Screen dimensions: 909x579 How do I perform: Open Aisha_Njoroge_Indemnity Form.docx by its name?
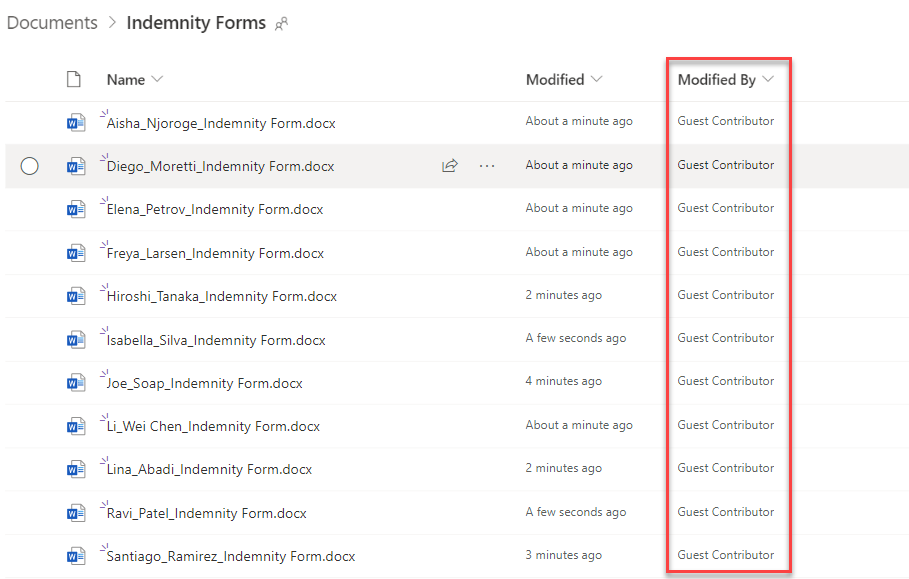[x=218, y=122]
